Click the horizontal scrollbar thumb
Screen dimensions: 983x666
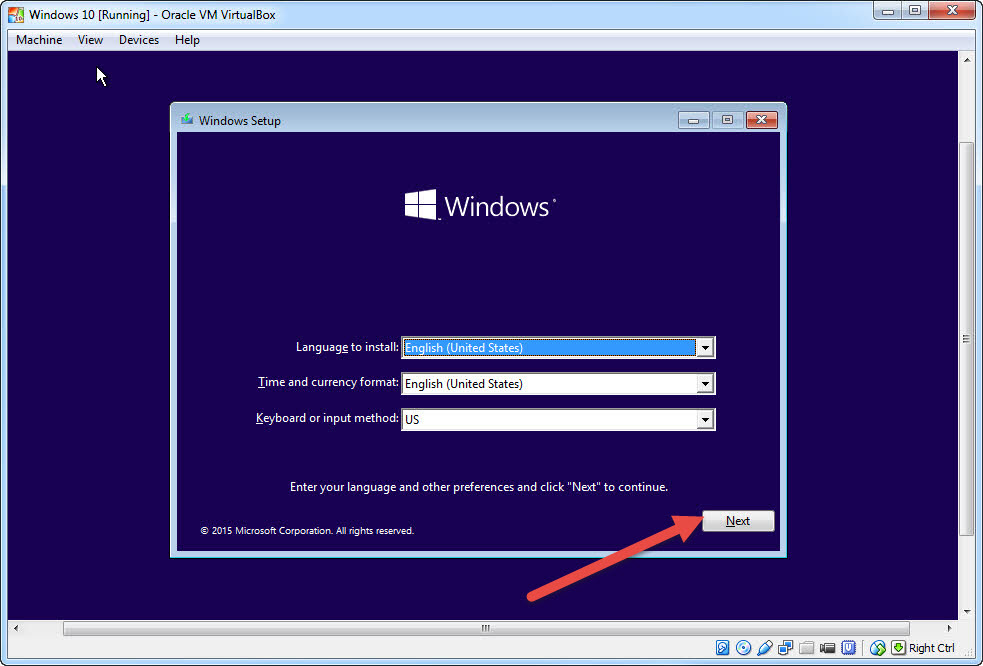point(486,628)
